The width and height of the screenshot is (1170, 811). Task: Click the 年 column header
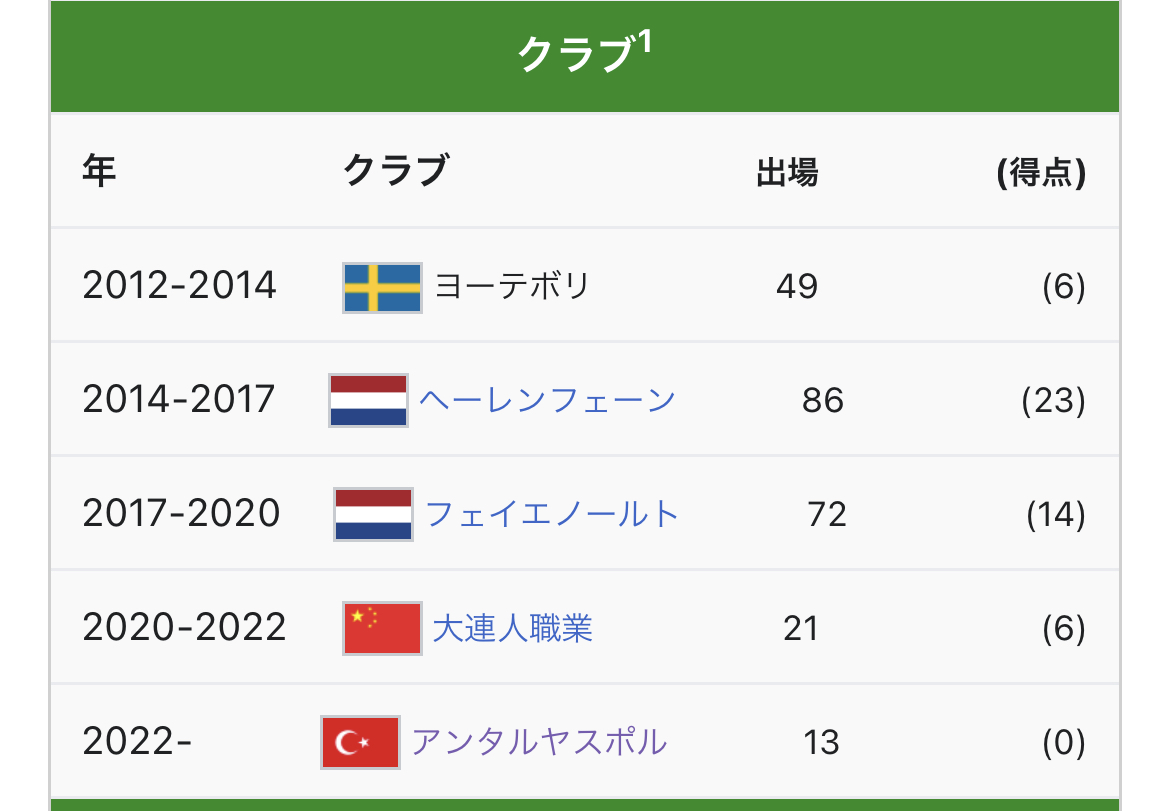99,172
